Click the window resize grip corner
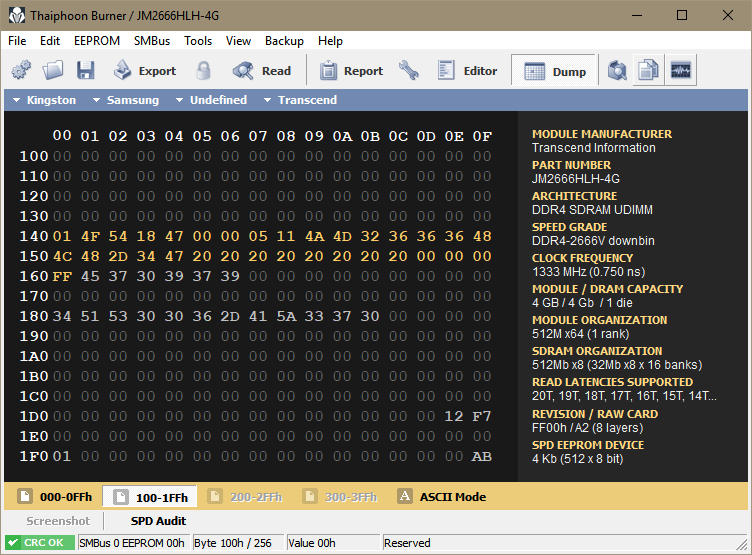Screen dimensions: 752x555 (742, 544)
